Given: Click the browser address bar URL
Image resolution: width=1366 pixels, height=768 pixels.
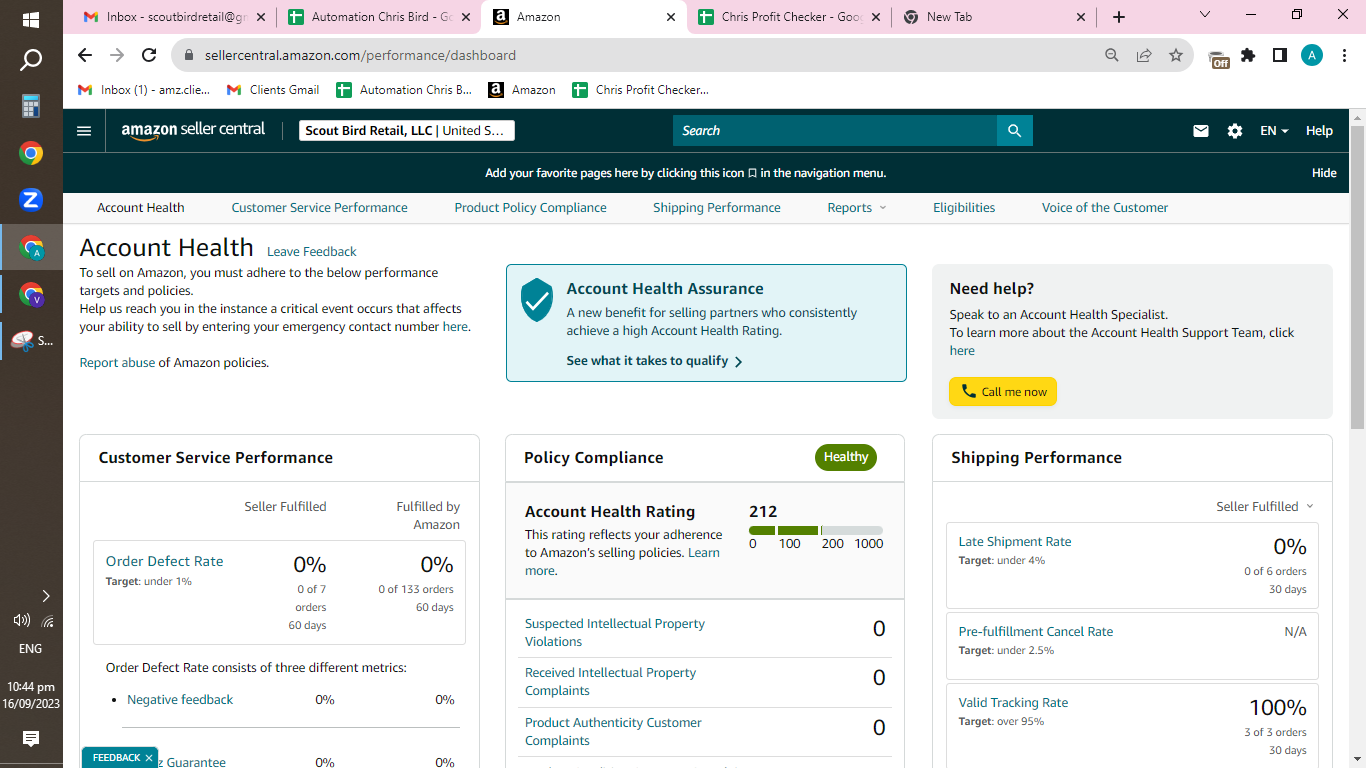Looking at the screenshot, I should point(361,56).
